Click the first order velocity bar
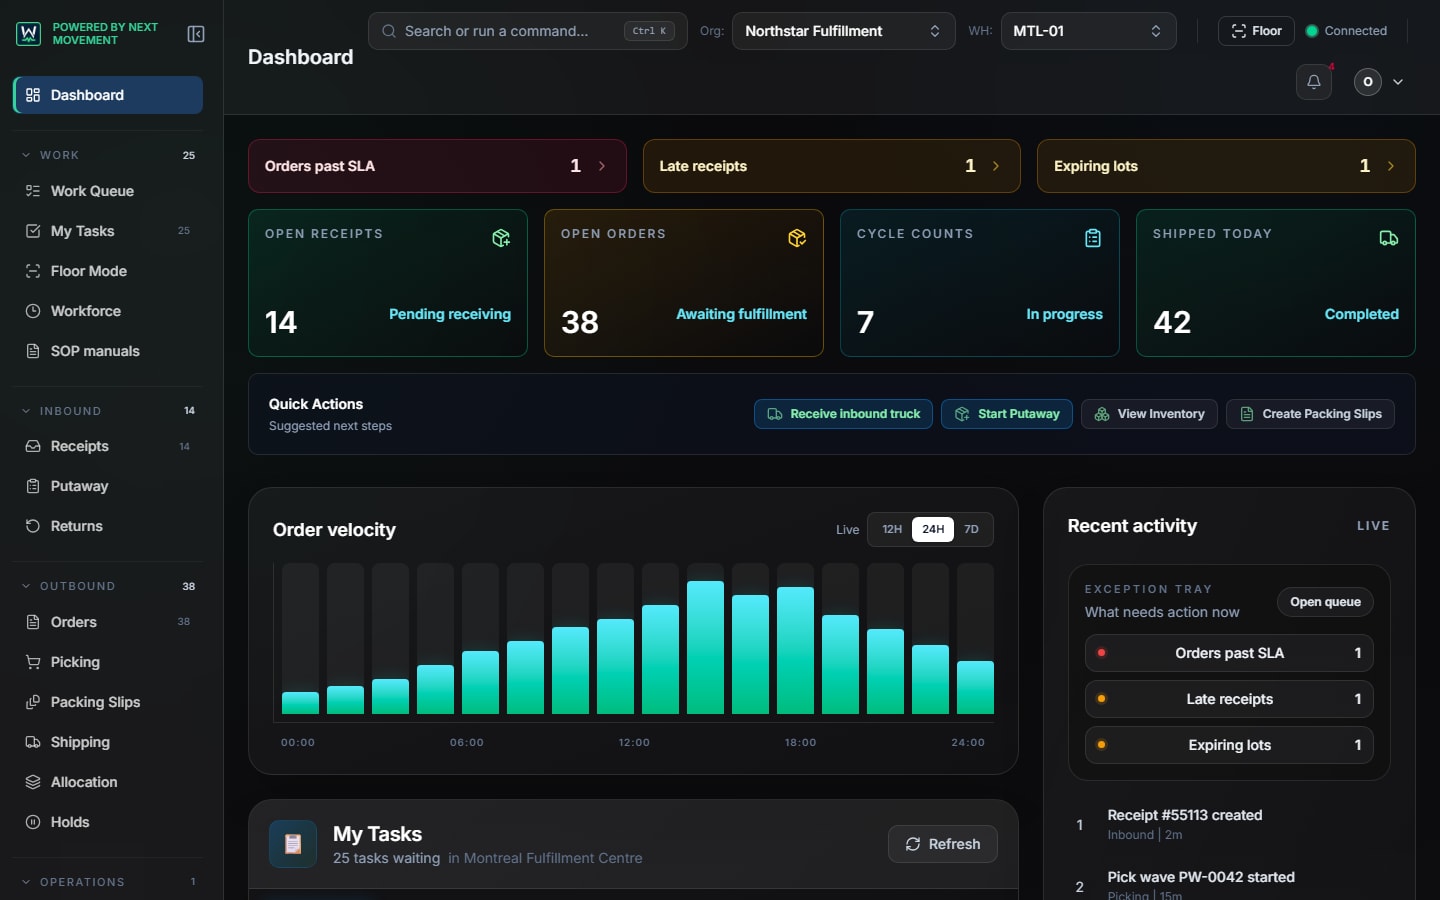Image resolution: width=1440 pixels, height=900 pixels. point(300,703)
